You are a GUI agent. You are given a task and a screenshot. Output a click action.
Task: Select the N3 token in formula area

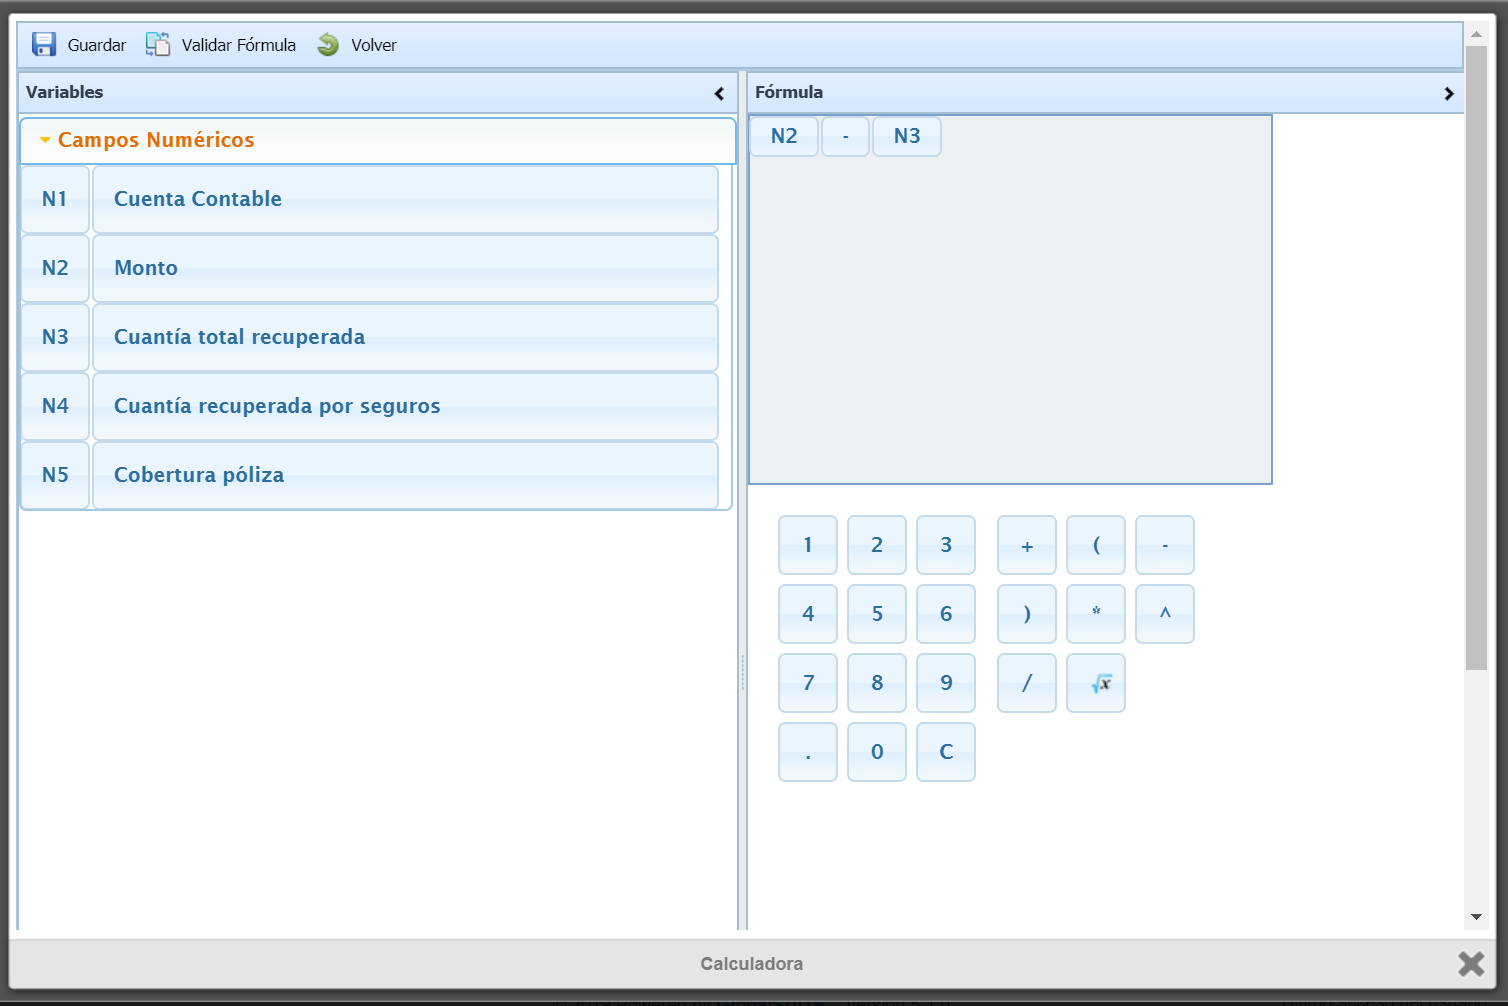[906, 136]
